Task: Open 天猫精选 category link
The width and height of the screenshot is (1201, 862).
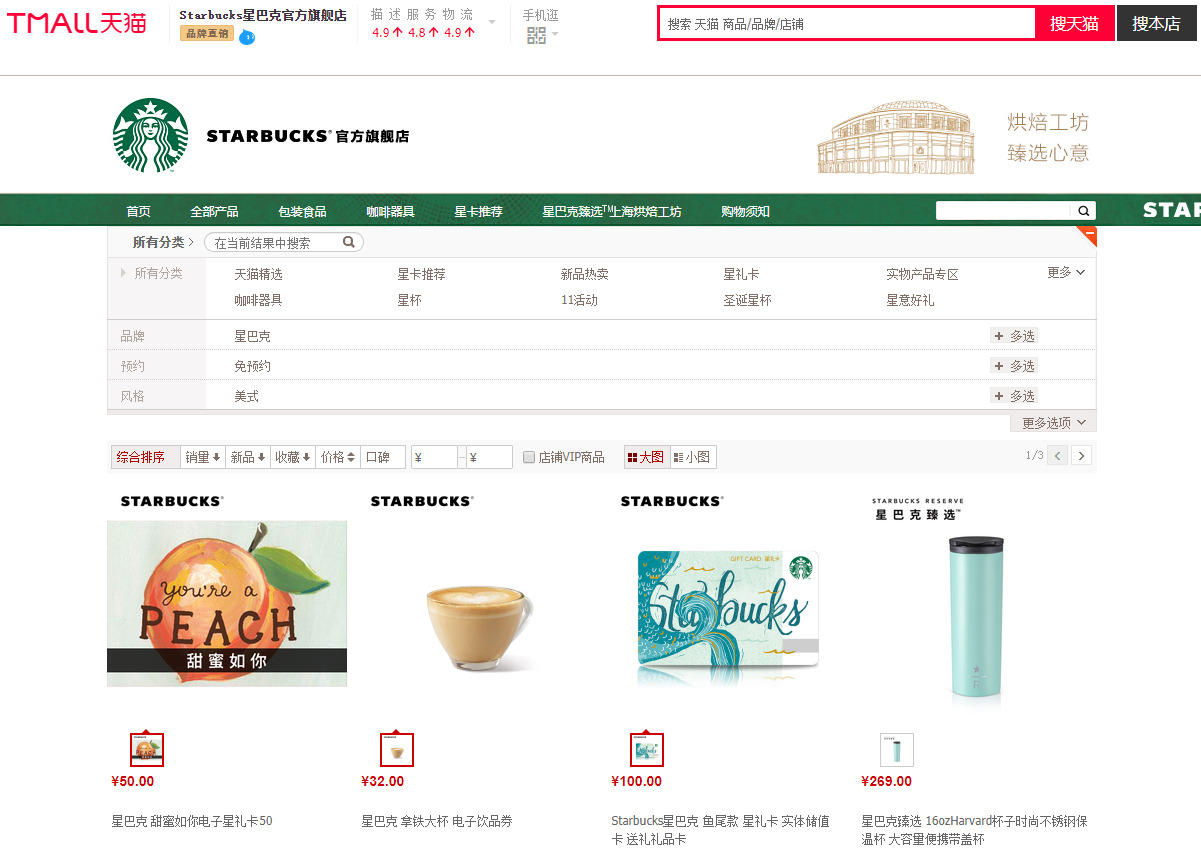Action: pos(259,274)
